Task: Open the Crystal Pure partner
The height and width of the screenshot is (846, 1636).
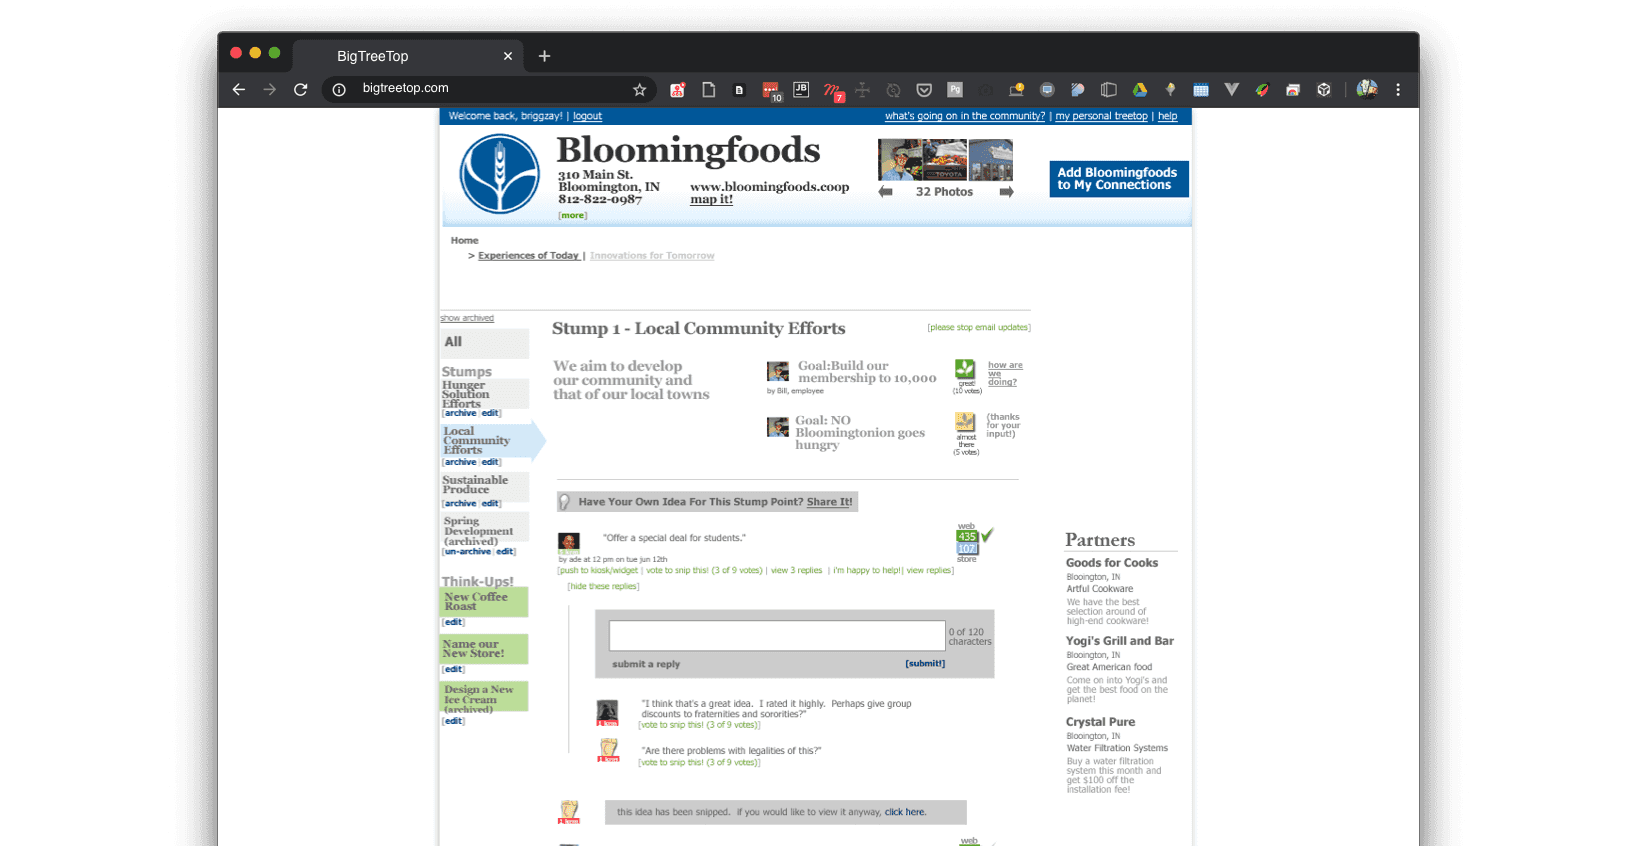Action: click(1100, 722)
